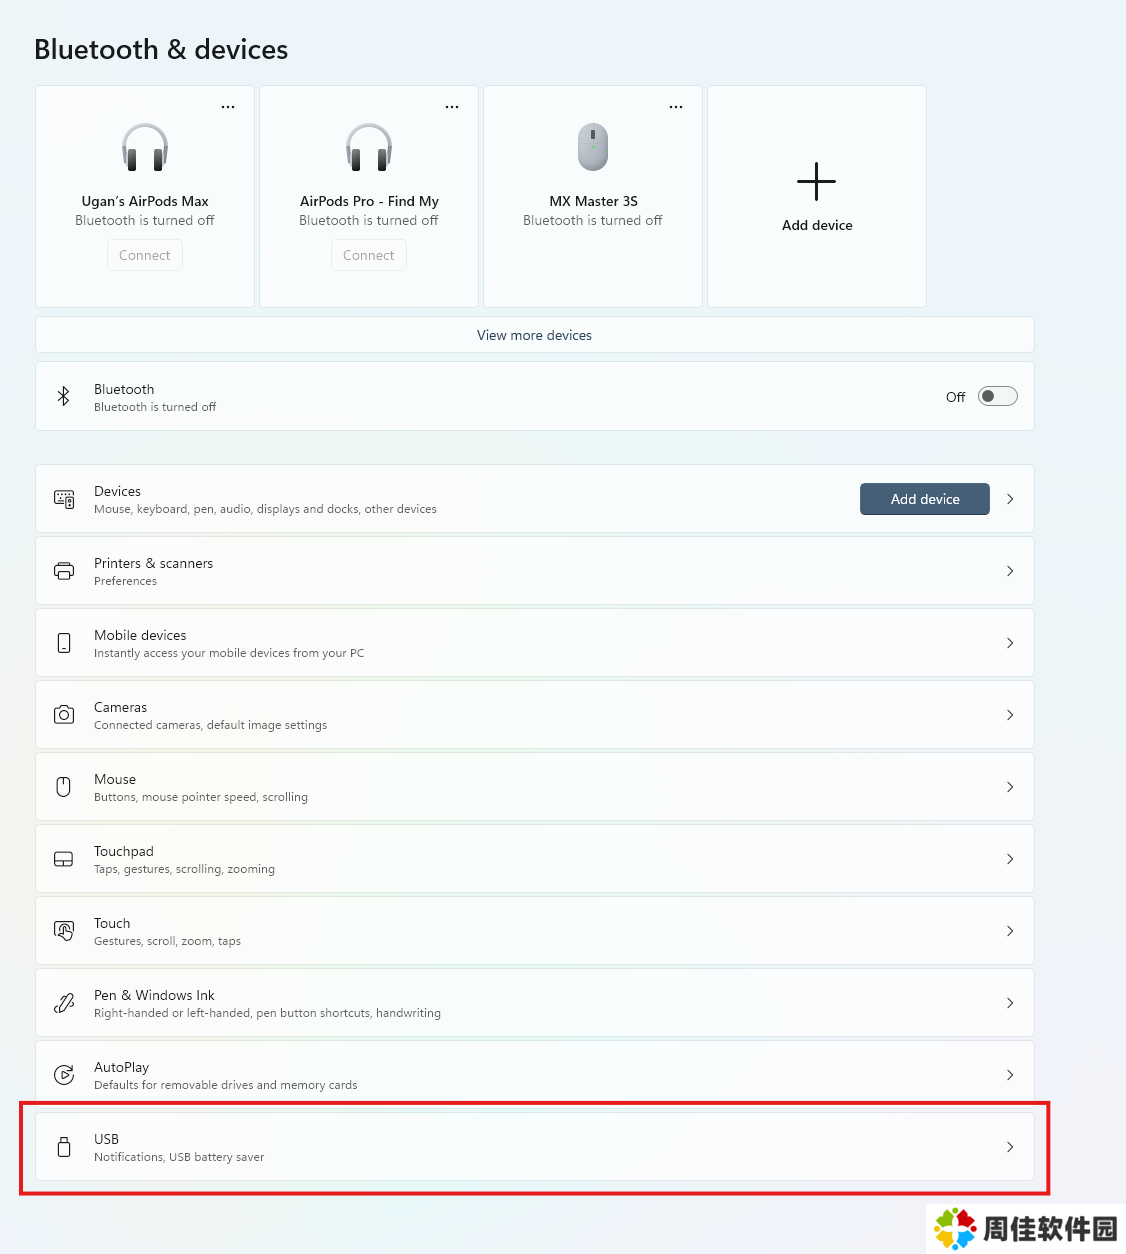Click the Touchpad icon
1126x1254 pixels.
[x=64, y=859]
